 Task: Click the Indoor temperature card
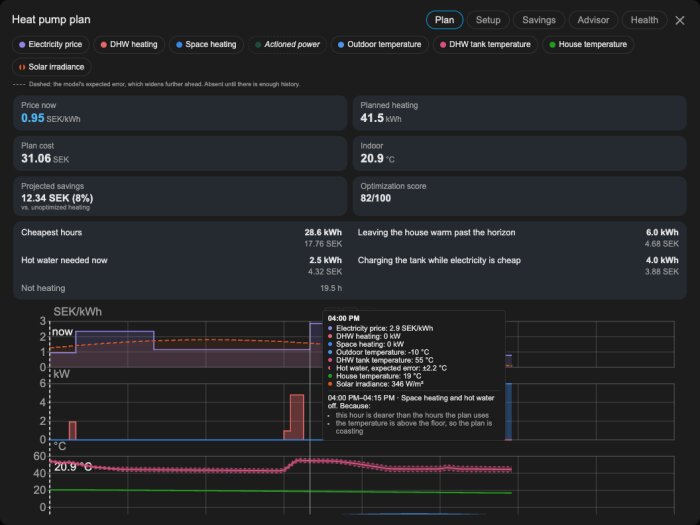[x=519, y=153]
